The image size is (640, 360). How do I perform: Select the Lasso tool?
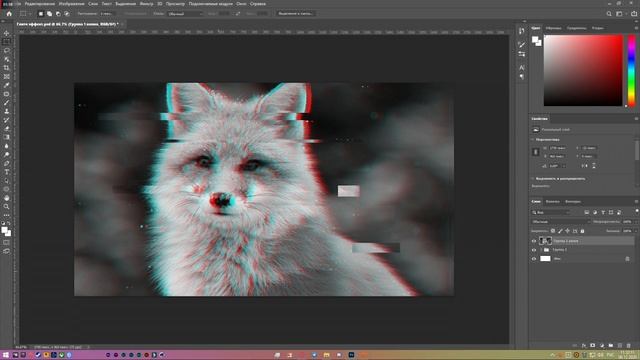(x=7, y=50)
